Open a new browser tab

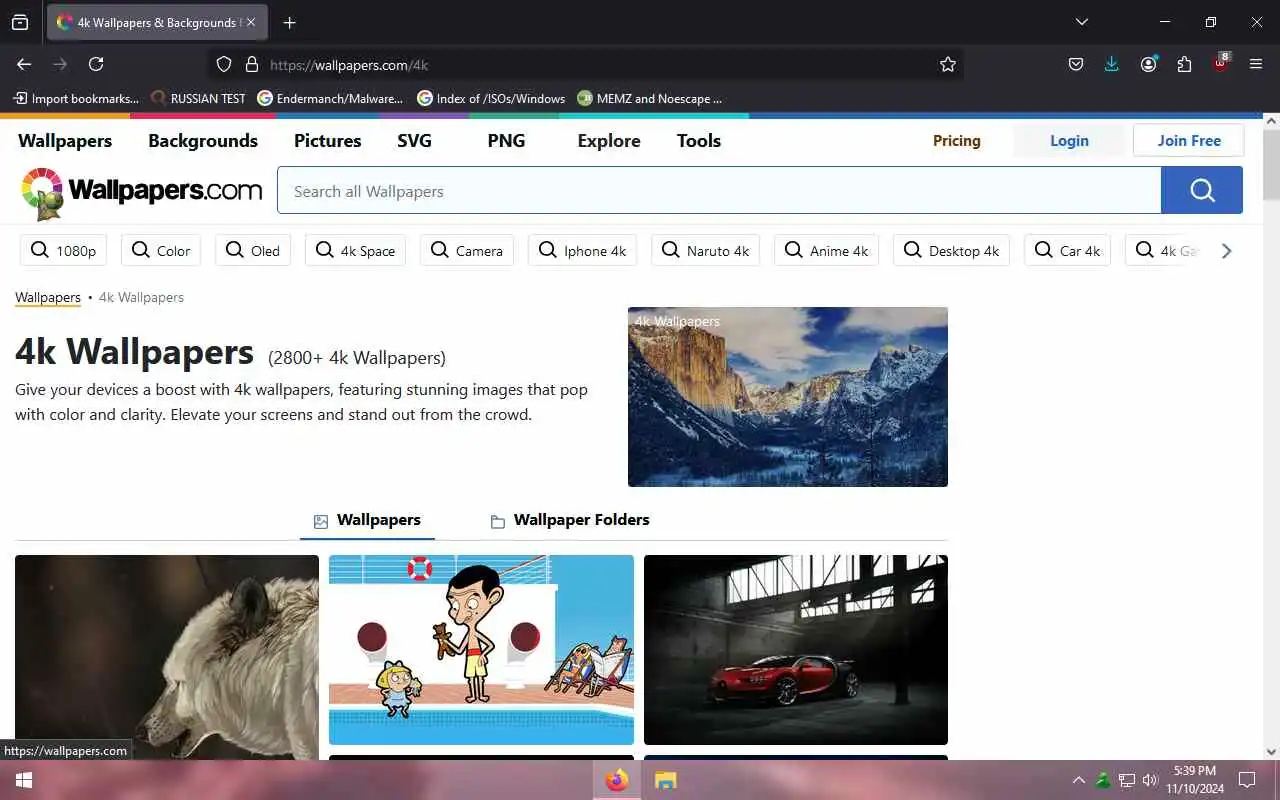click(x=289, y=22)
